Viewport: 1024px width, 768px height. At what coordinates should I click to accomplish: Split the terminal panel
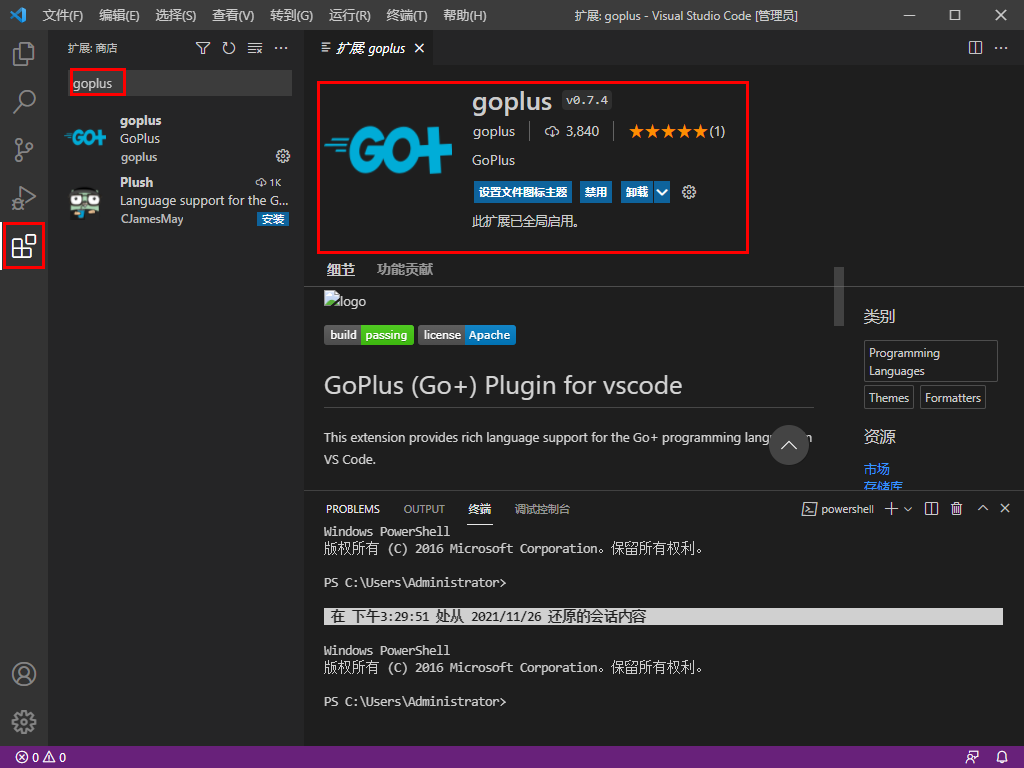[931, 509]
